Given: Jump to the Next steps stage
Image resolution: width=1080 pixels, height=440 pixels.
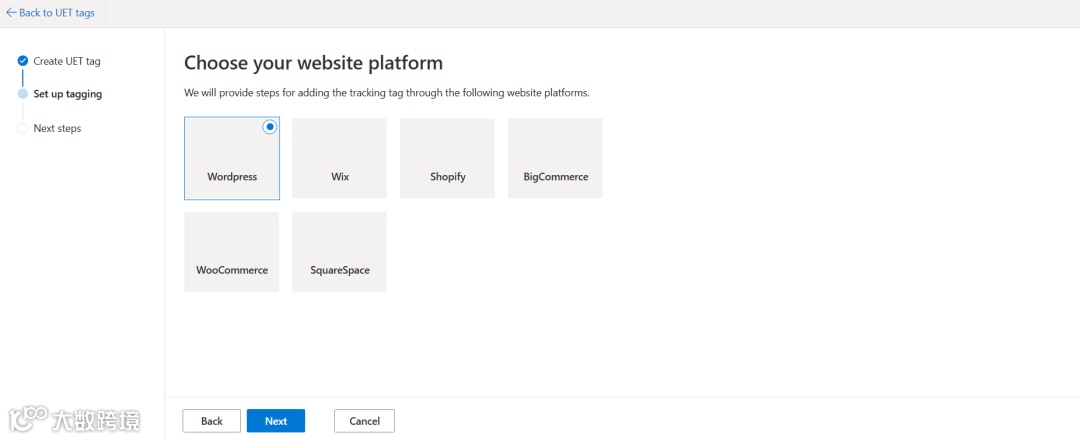Looking at the screenshot, I should 57,129.
